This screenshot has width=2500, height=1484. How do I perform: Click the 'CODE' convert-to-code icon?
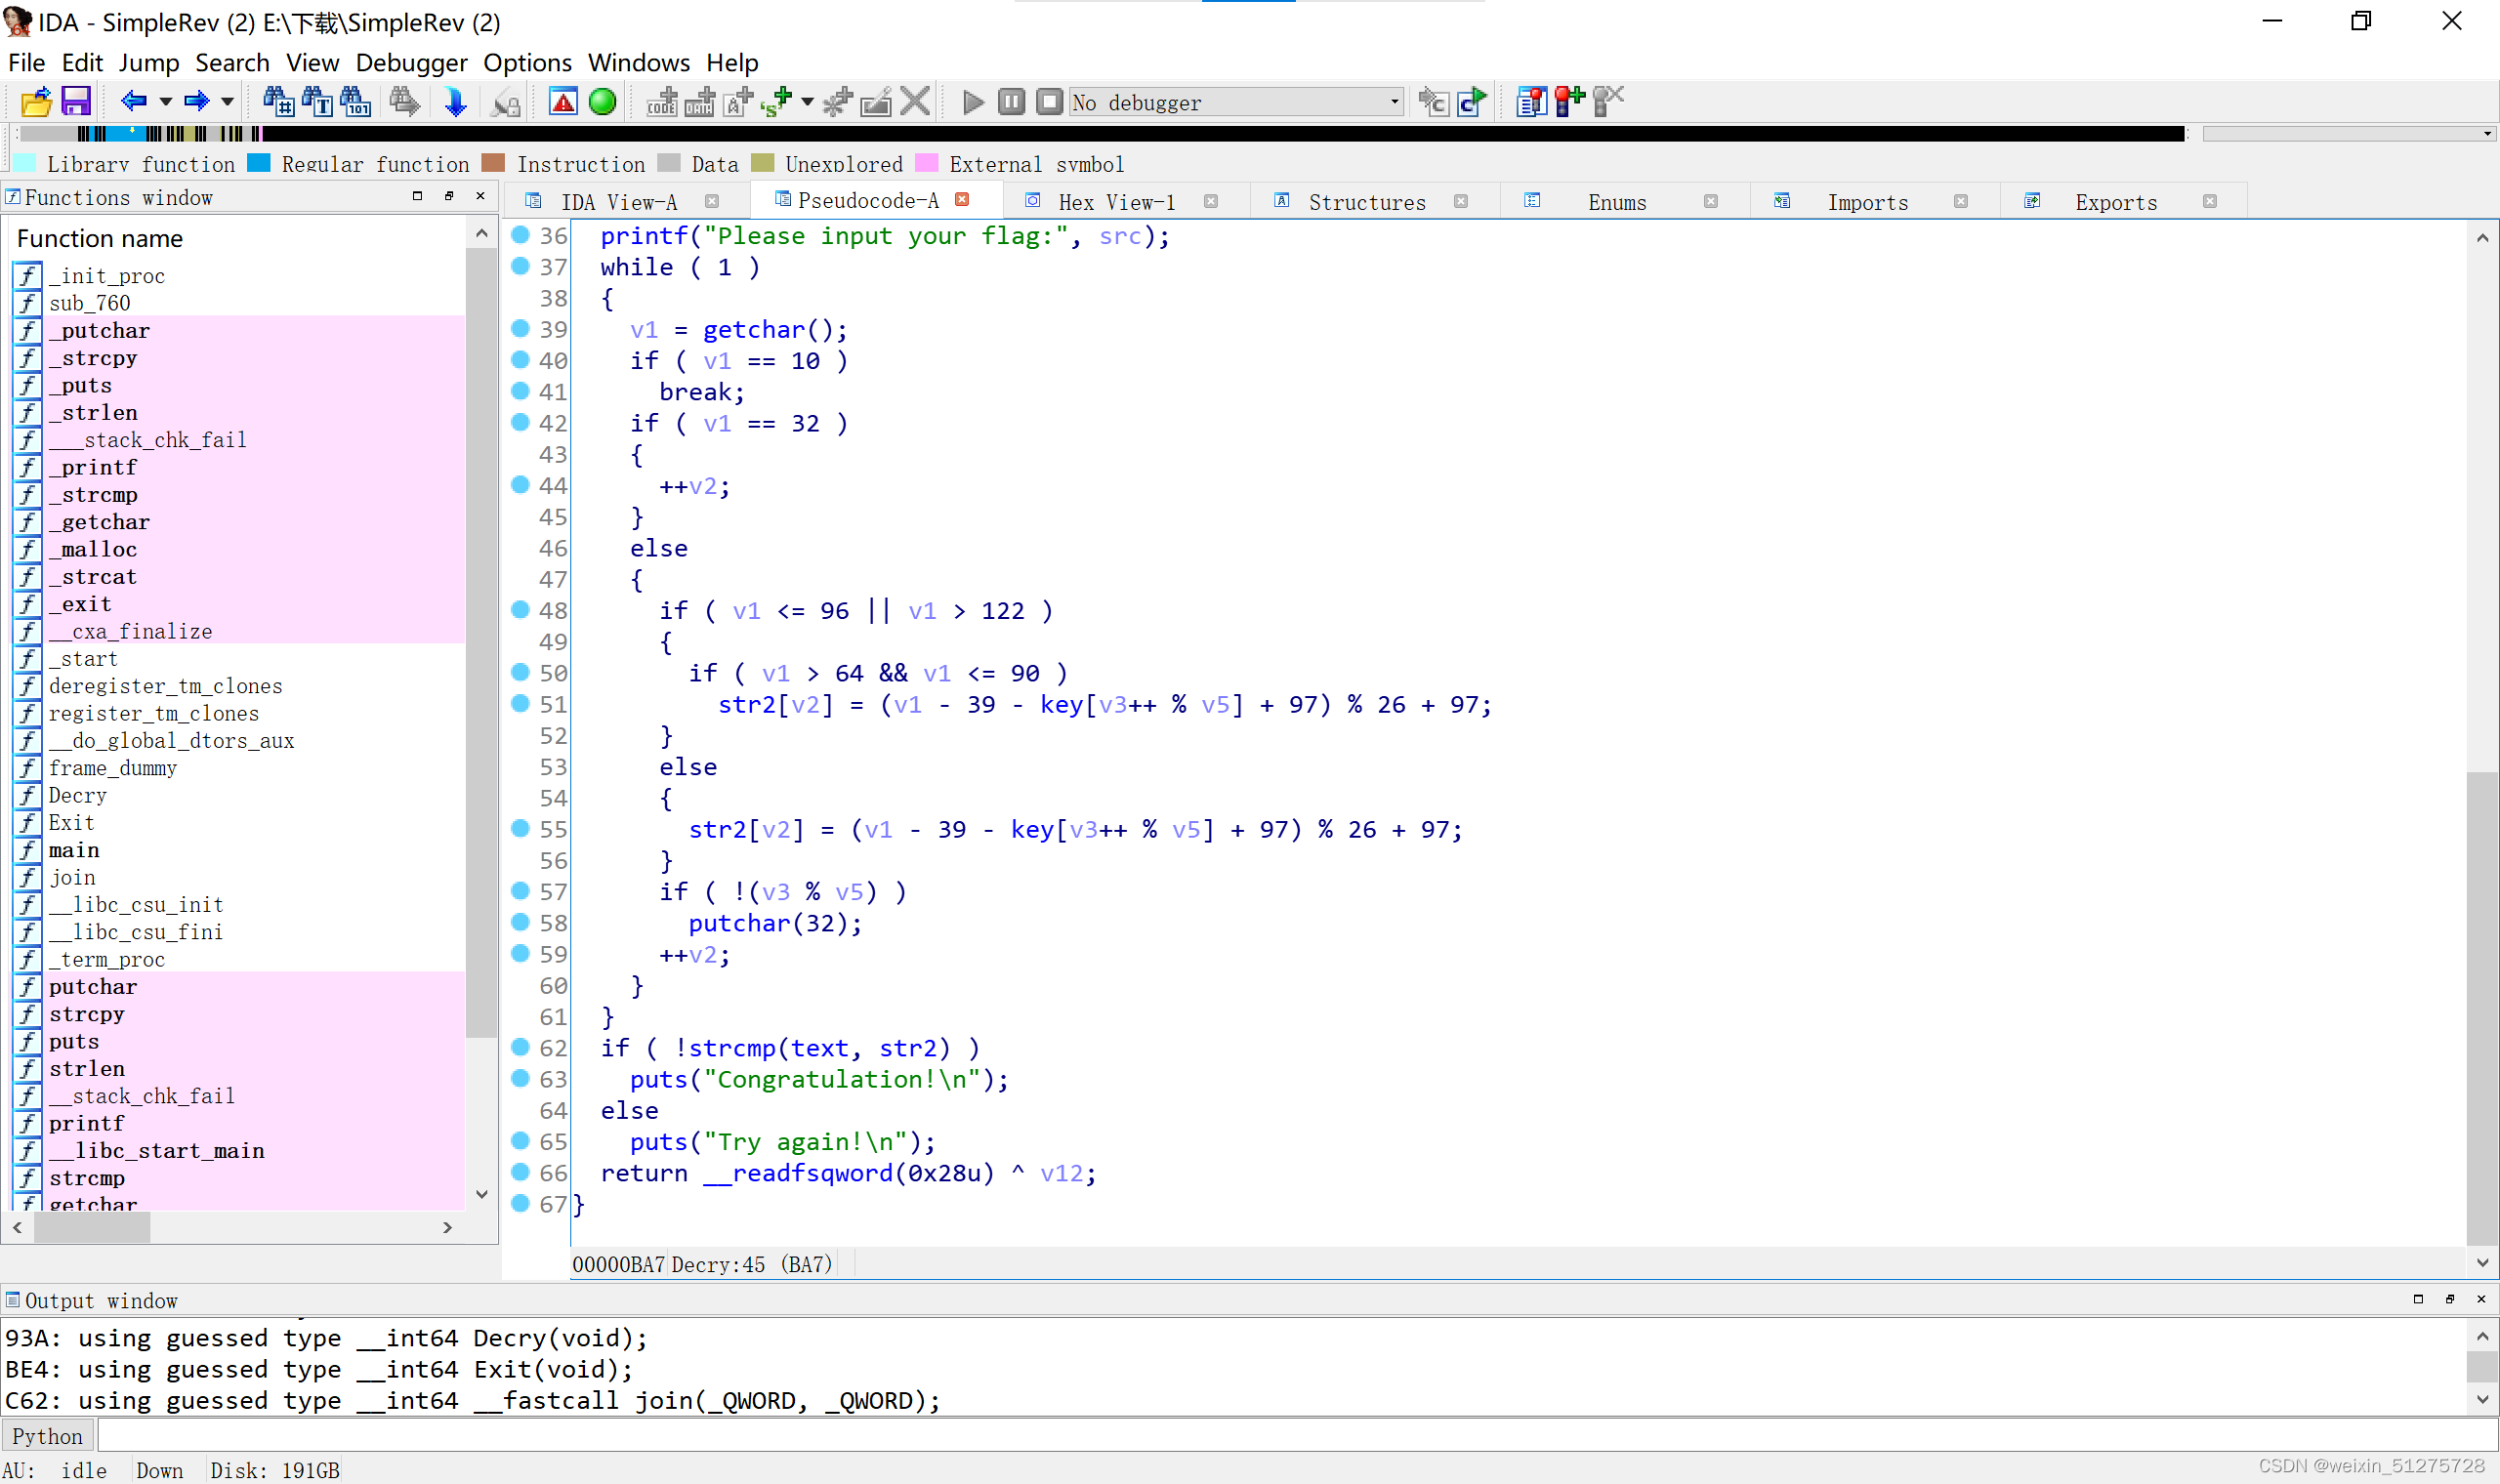(662, 102)
